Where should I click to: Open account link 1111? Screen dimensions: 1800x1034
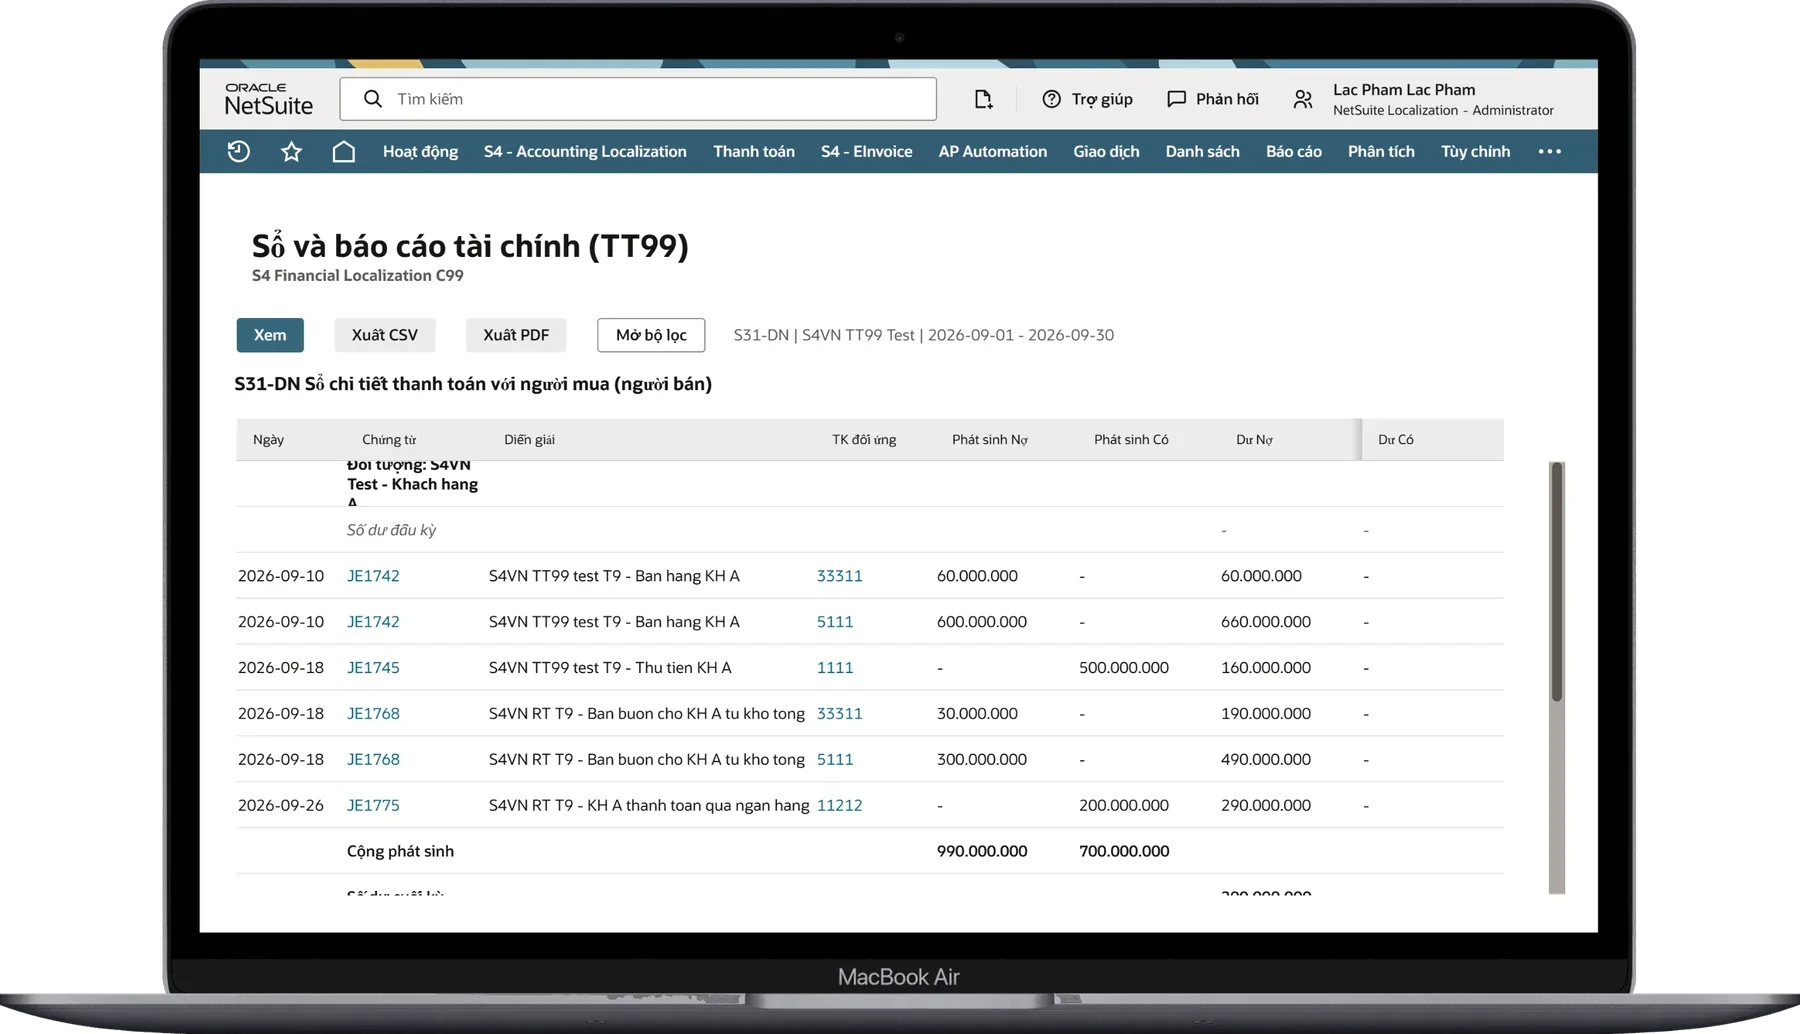(x=835, y=668)
